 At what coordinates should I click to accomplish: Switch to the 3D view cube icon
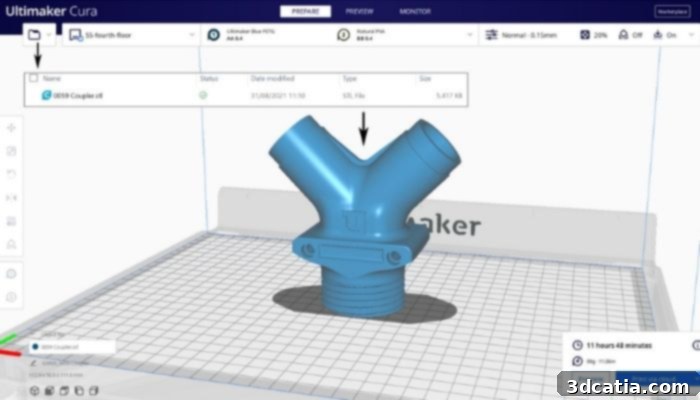click(x=34, y=391)
